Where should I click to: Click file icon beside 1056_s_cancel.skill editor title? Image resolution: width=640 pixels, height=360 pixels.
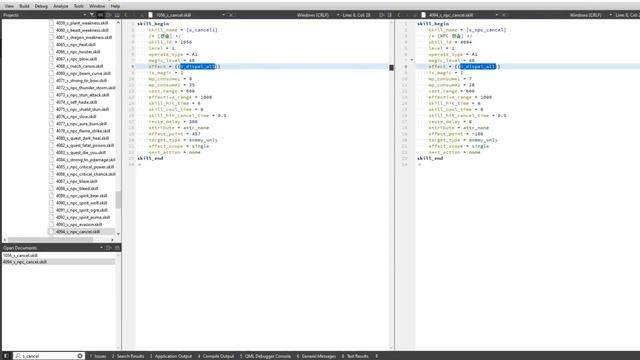pyautogui.click(x=150, y=15)
